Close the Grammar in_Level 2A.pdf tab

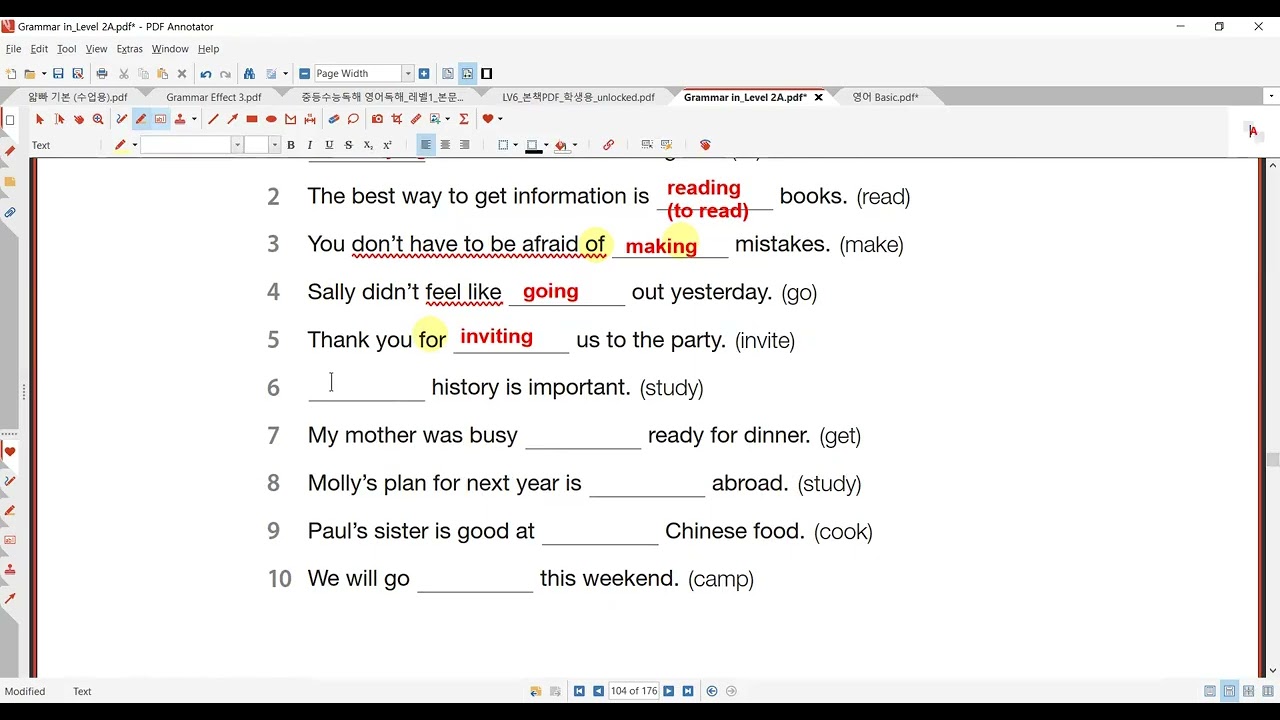(x=819, y=97)
